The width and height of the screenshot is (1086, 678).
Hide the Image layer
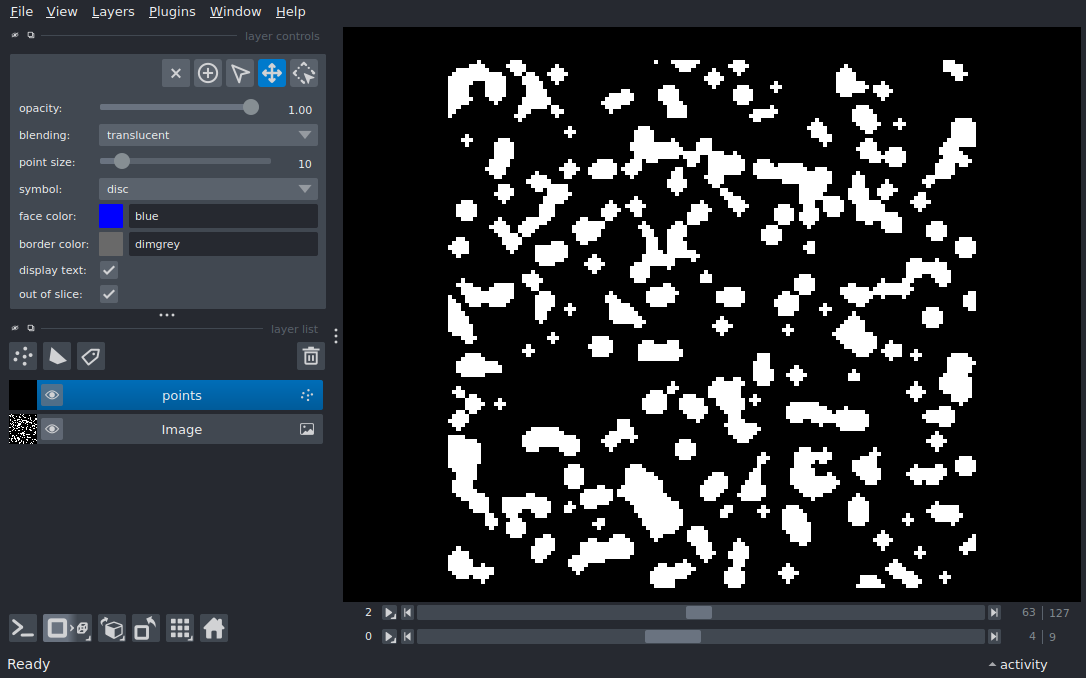point(52,429)
